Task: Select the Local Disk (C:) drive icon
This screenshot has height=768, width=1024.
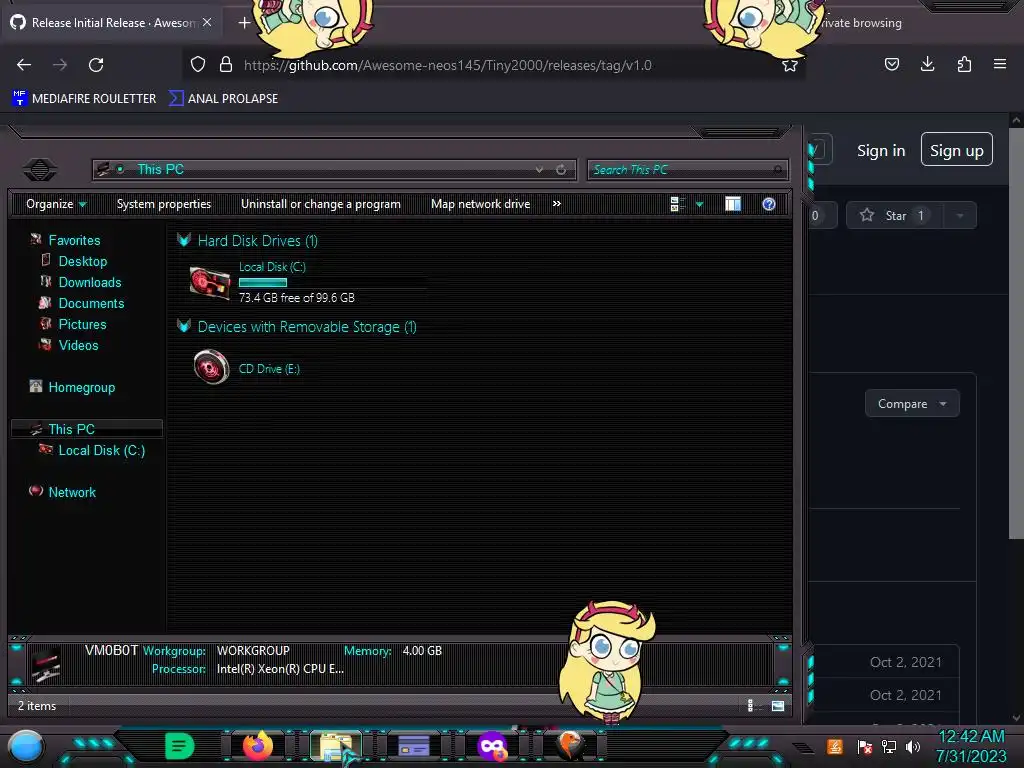Action: pyautogui.click(x=210, y=283)
